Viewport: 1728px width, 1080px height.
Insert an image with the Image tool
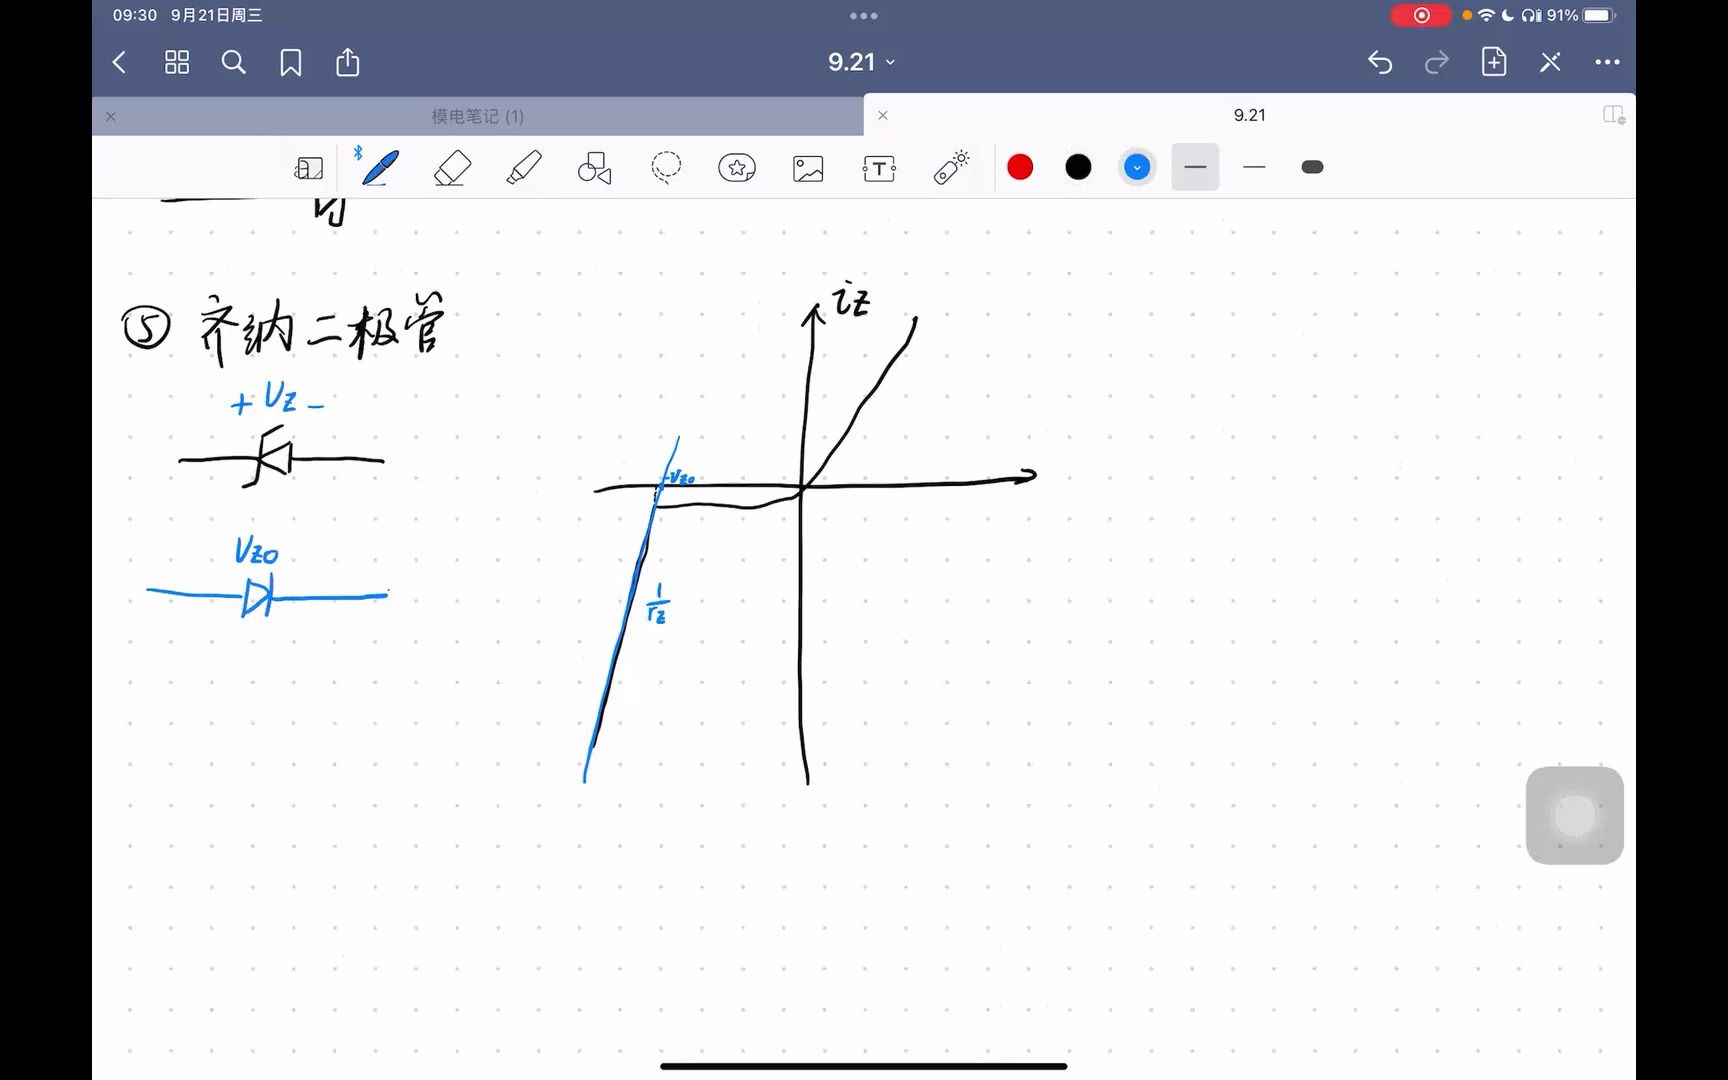point(808,168)
